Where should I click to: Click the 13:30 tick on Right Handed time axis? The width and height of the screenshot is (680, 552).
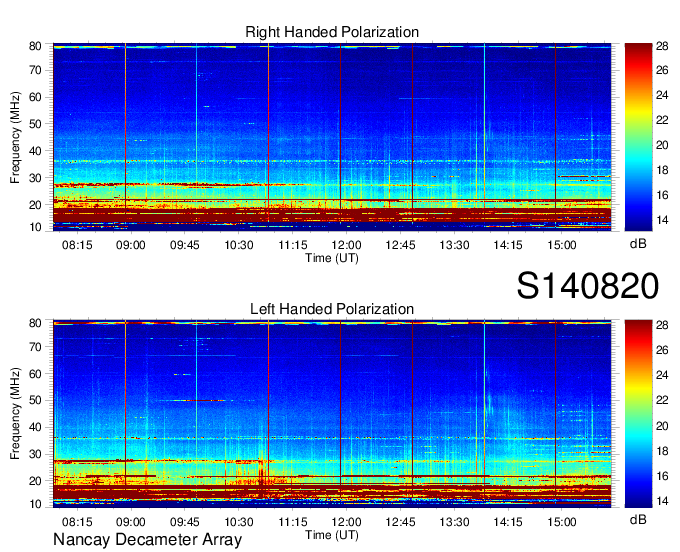(454, 245)
